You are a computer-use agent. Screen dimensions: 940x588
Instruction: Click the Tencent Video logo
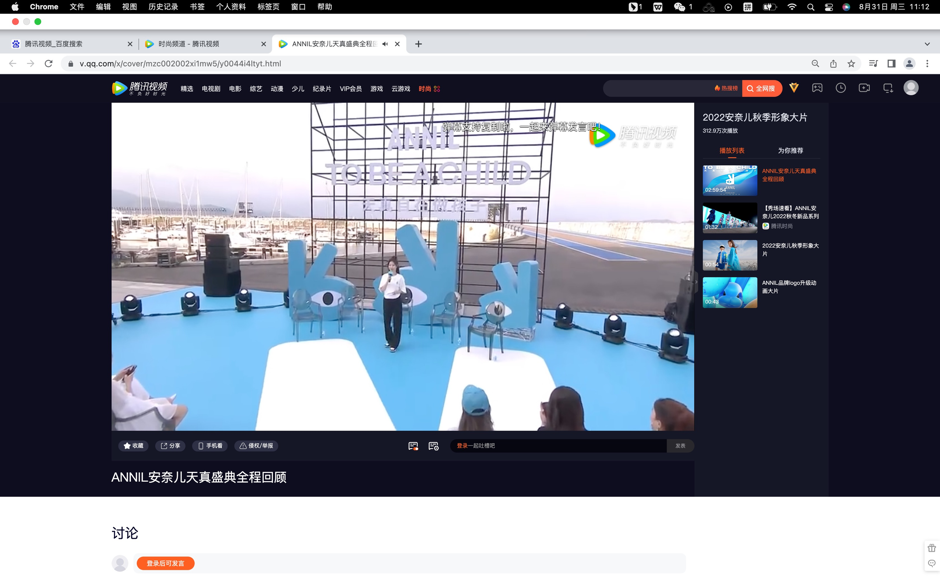point(140,88)
